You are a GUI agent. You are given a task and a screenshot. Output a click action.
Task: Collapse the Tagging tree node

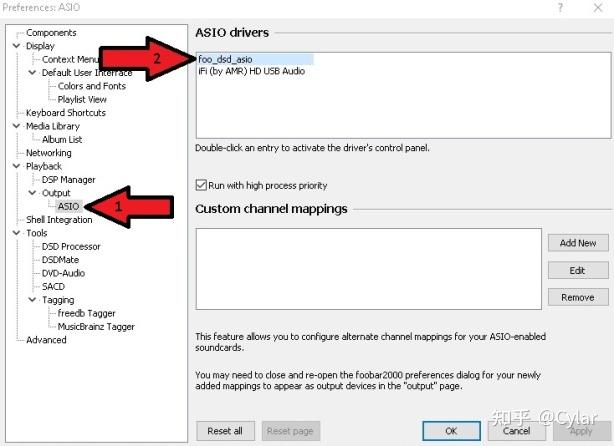[x=33, y=300]
